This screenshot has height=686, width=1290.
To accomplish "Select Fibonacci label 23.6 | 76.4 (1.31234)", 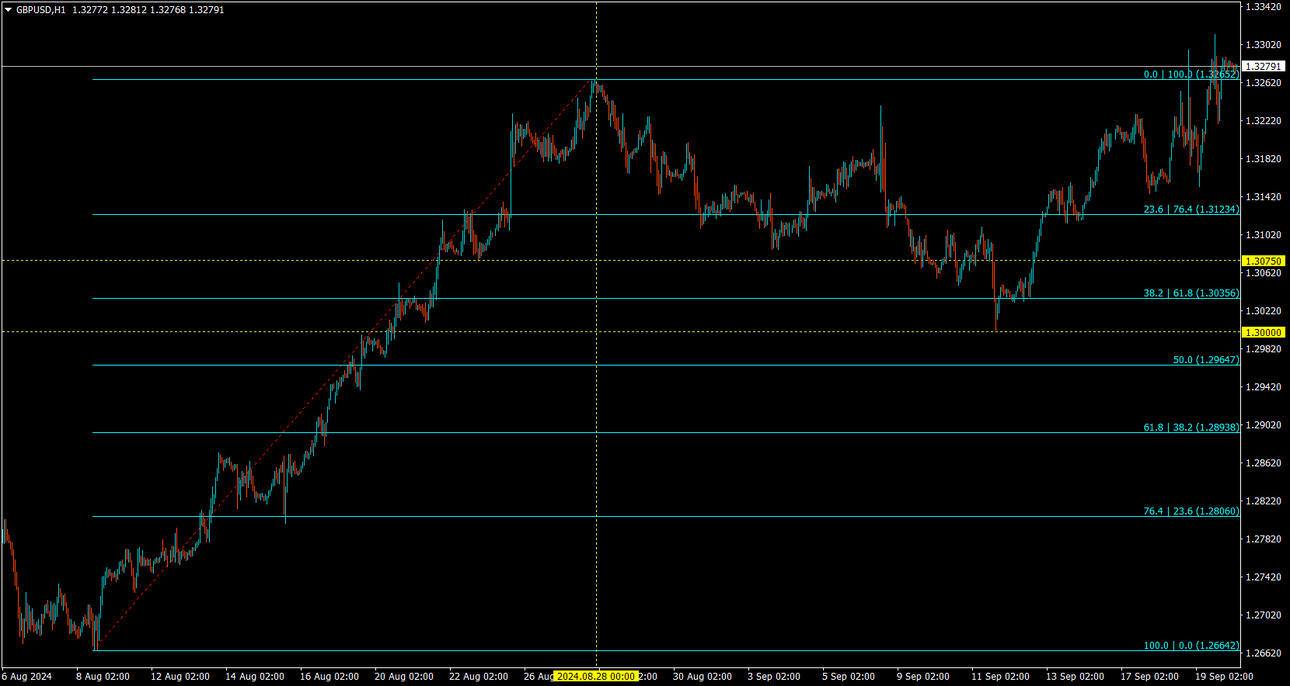I will tap(1191, 209).
